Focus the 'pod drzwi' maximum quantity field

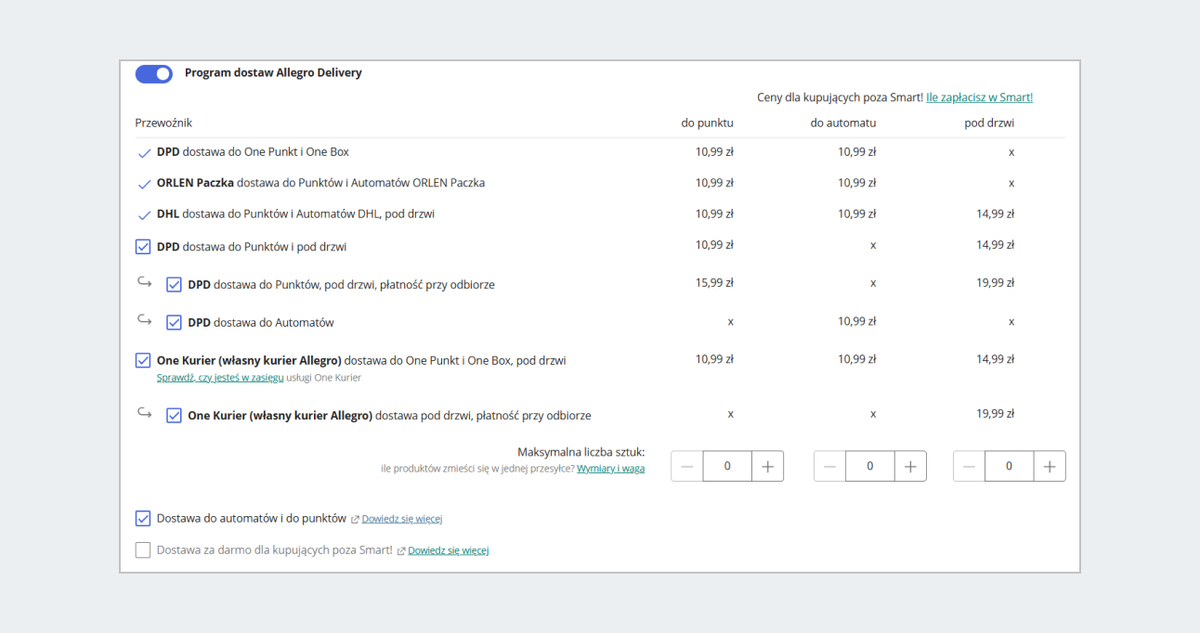(x=1008, y=466)
